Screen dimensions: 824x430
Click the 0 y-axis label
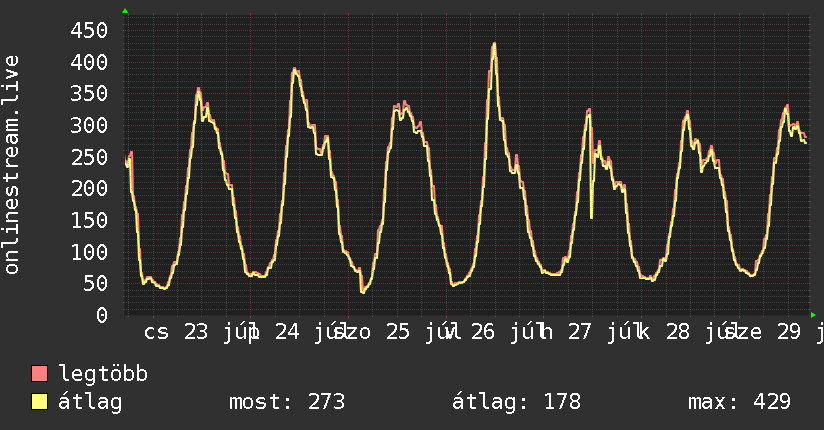[102, 315]
